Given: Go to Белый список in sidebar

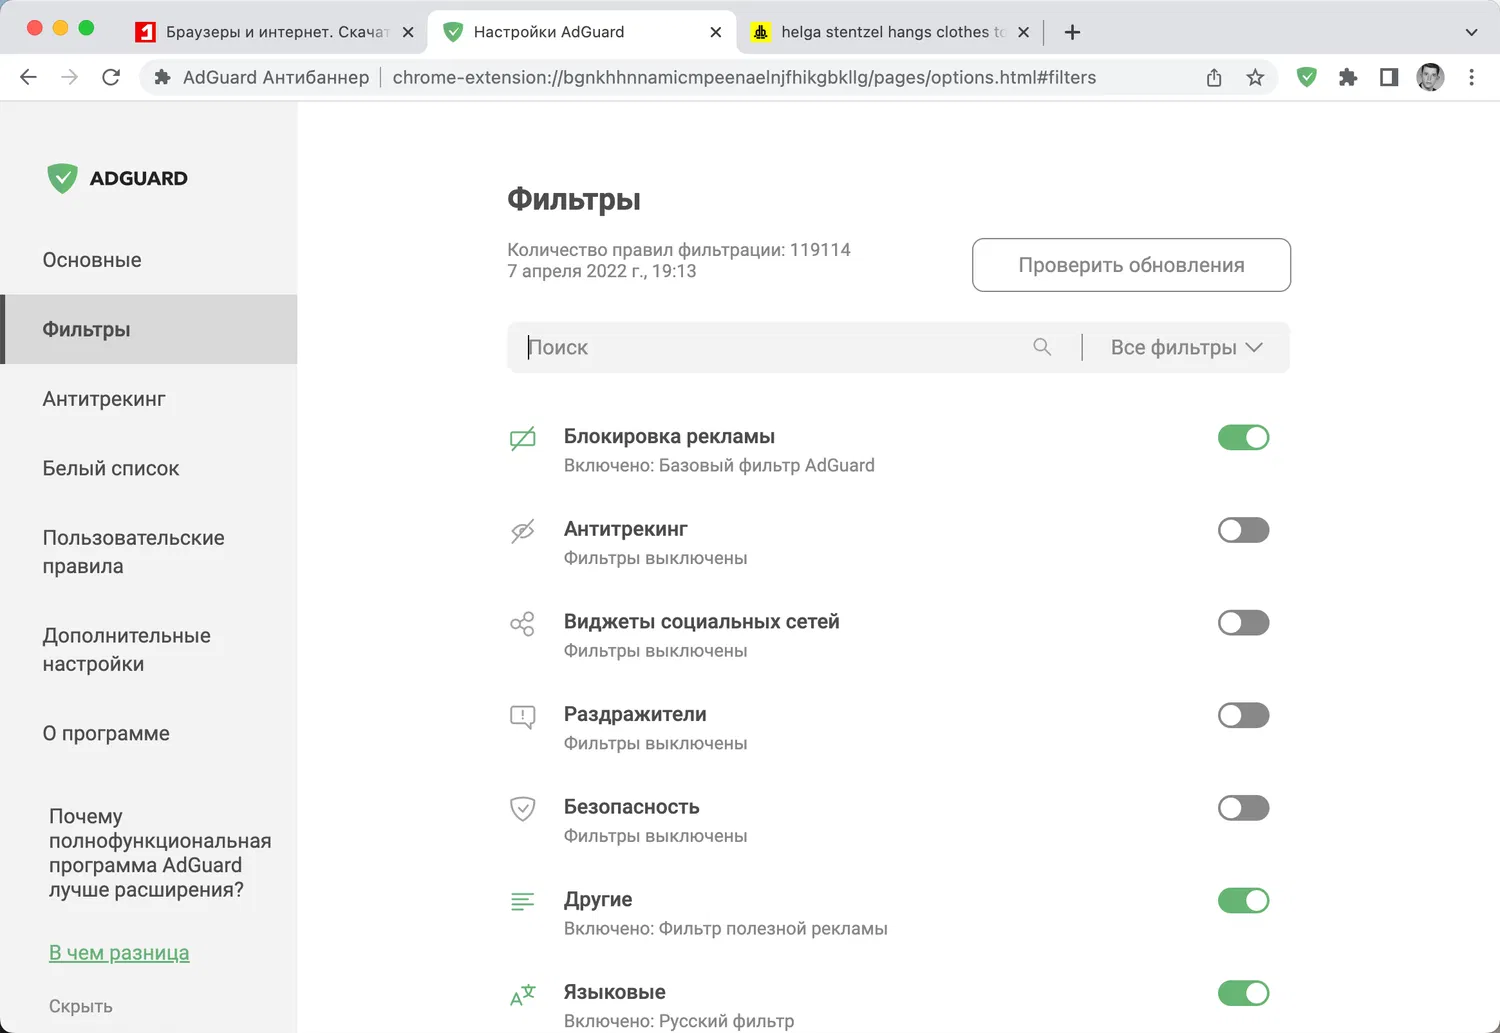Looking at the screenshot, I should point(111,468).
